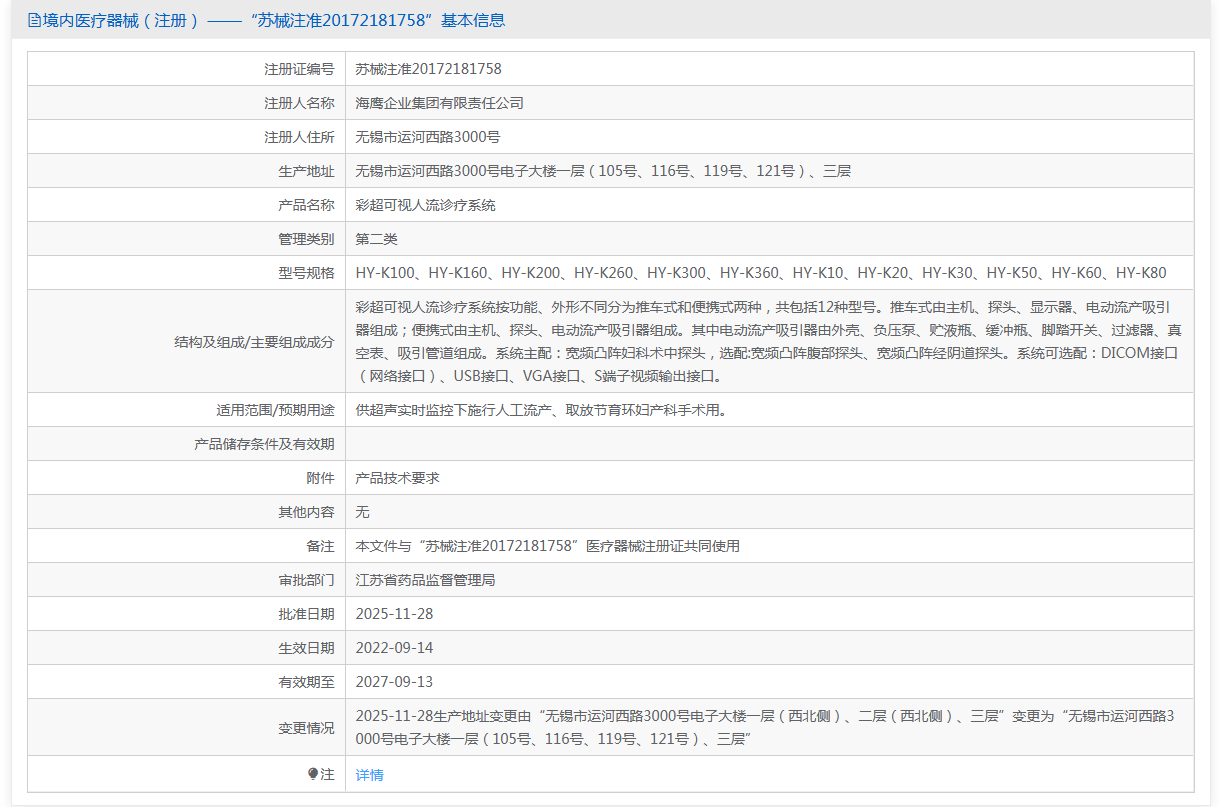
Task: Click the 适用范围/预期用途 value text
Action: click(x=540, y=410)
